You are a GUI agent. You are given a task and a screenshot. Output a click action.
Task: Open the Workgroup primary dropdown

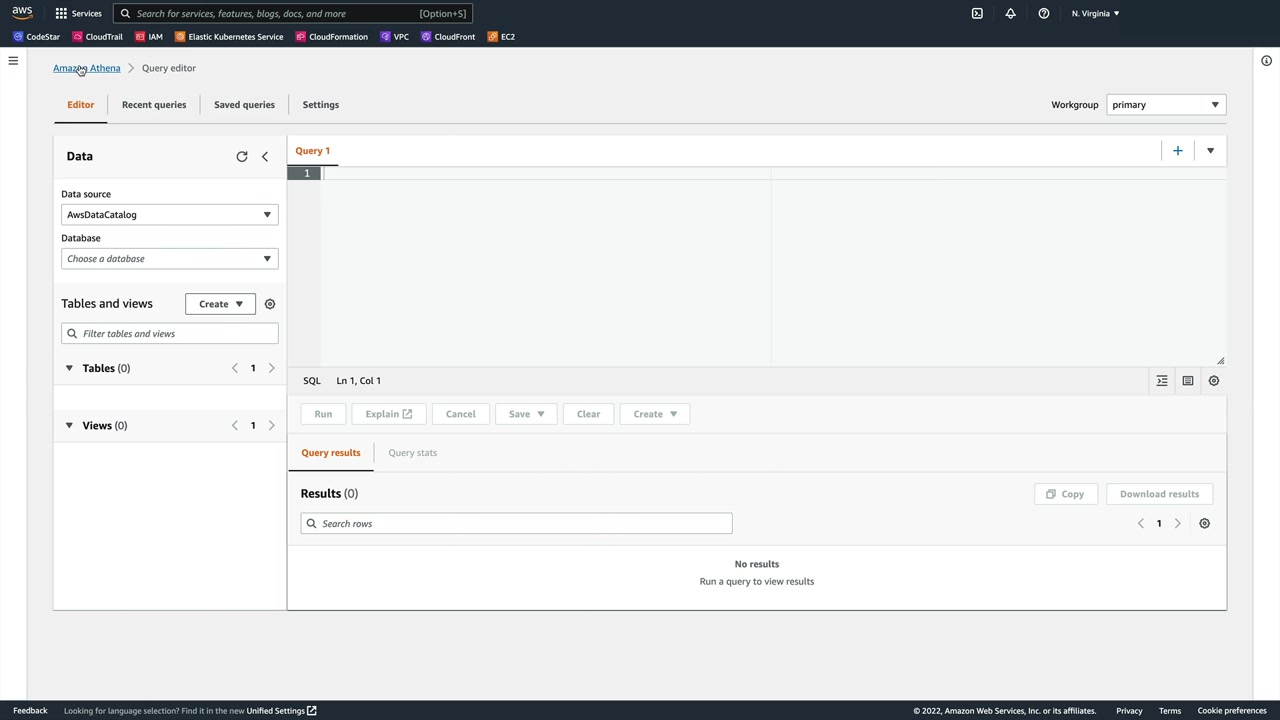1166,105
